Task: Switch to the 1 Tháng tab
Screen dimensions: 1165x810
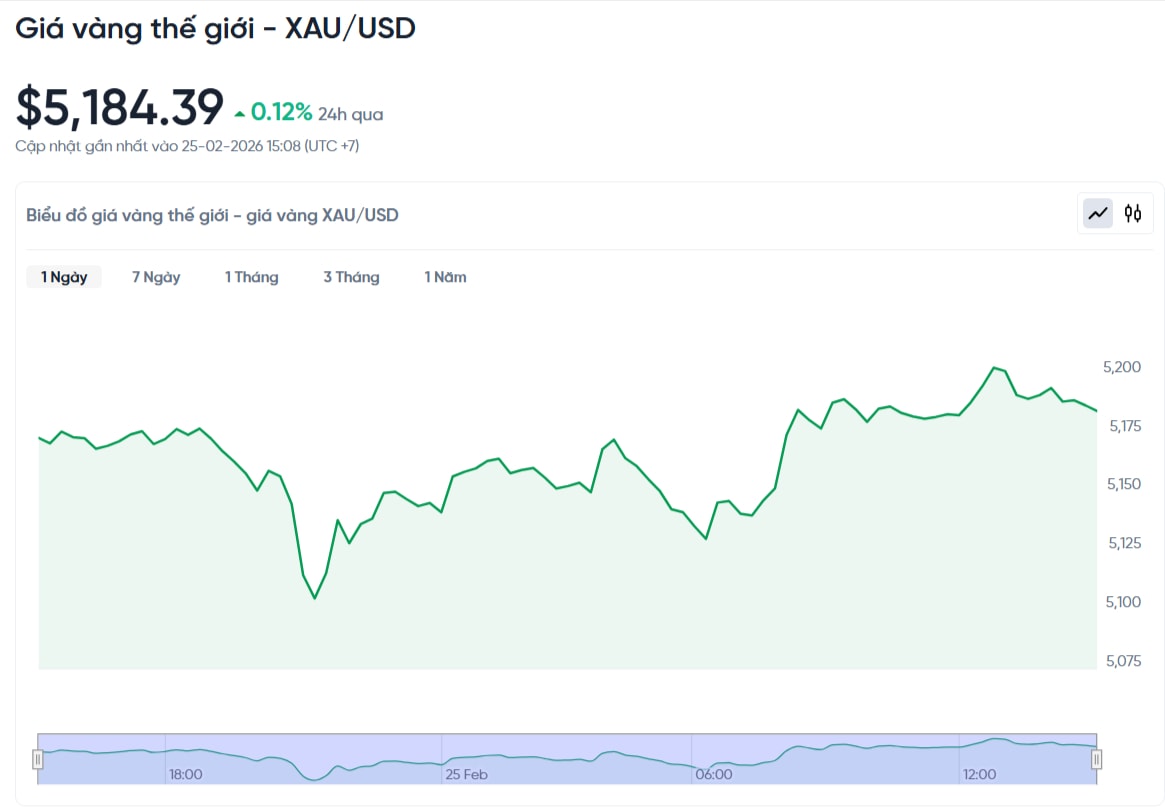Action: point(251,277)
